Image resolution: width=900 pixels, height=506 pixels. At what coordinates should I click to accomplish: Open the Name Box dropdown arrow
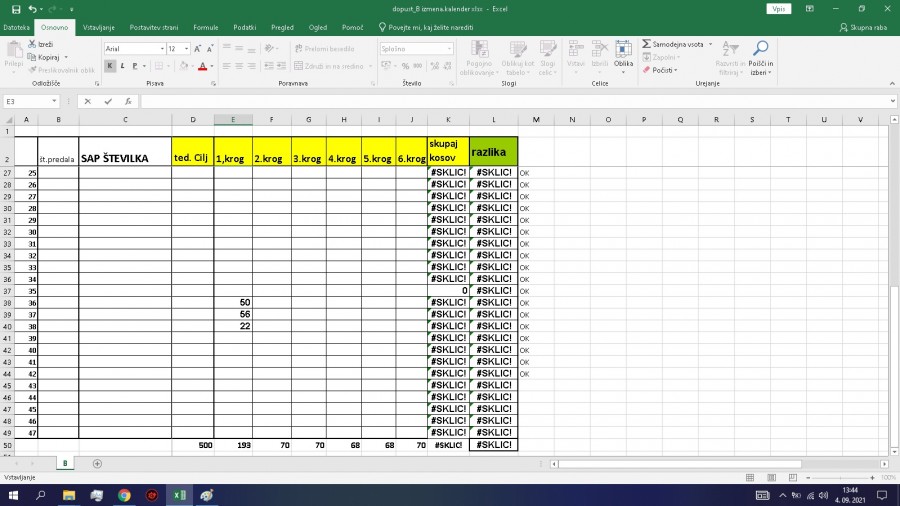pyautogui.click(x=54, y=101)
